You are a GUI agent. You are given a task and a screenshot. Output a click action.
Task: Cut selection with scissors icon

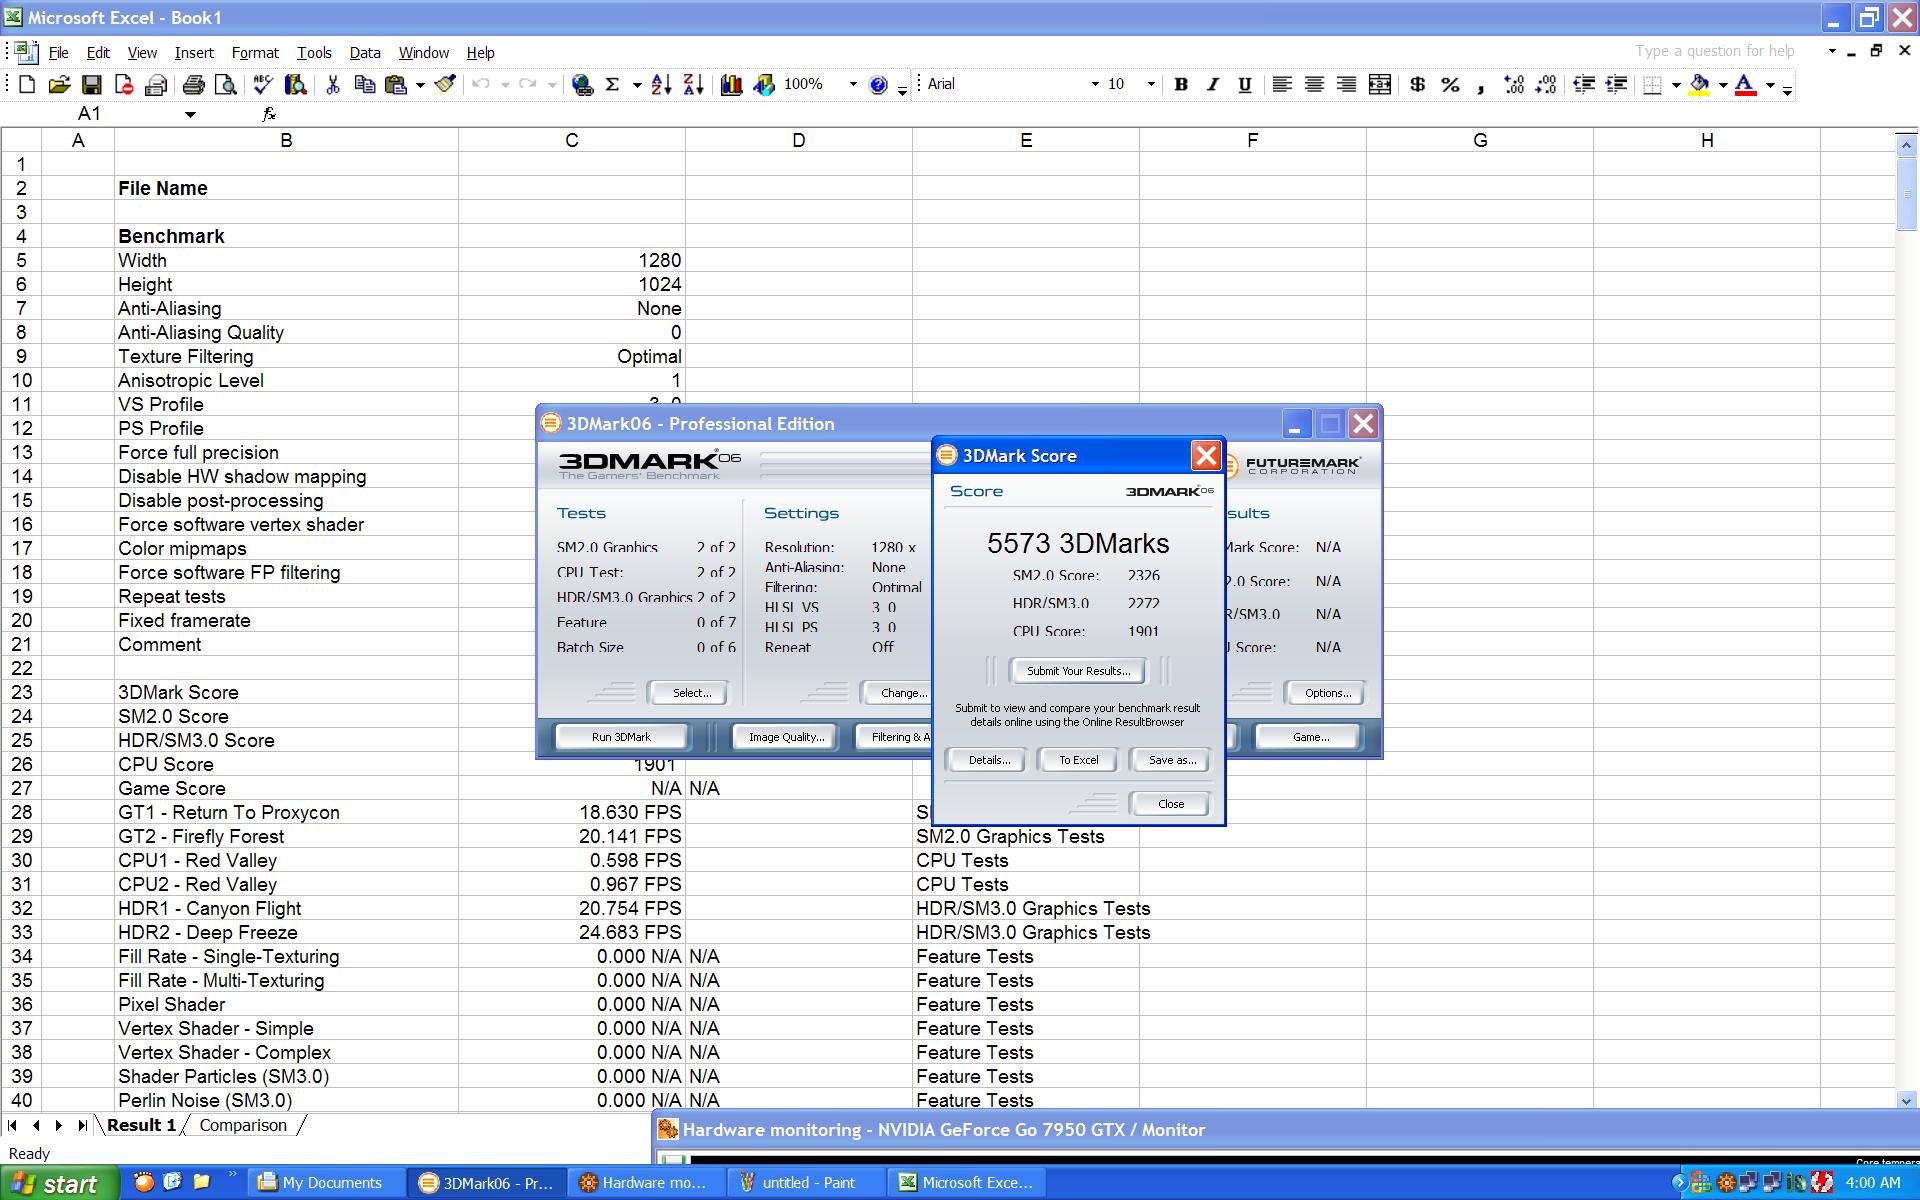333,85
